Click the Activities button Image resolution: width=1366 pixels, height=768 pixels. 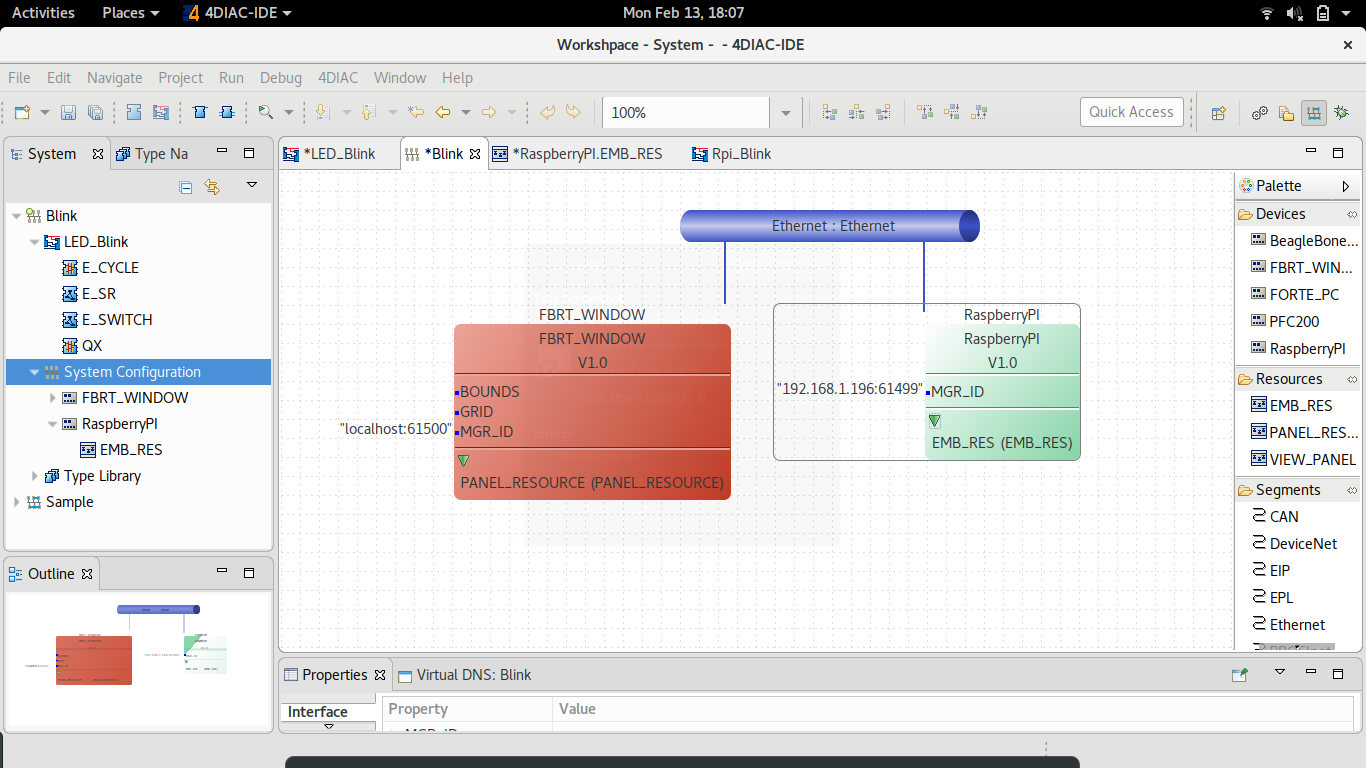[x=43, y=13]
